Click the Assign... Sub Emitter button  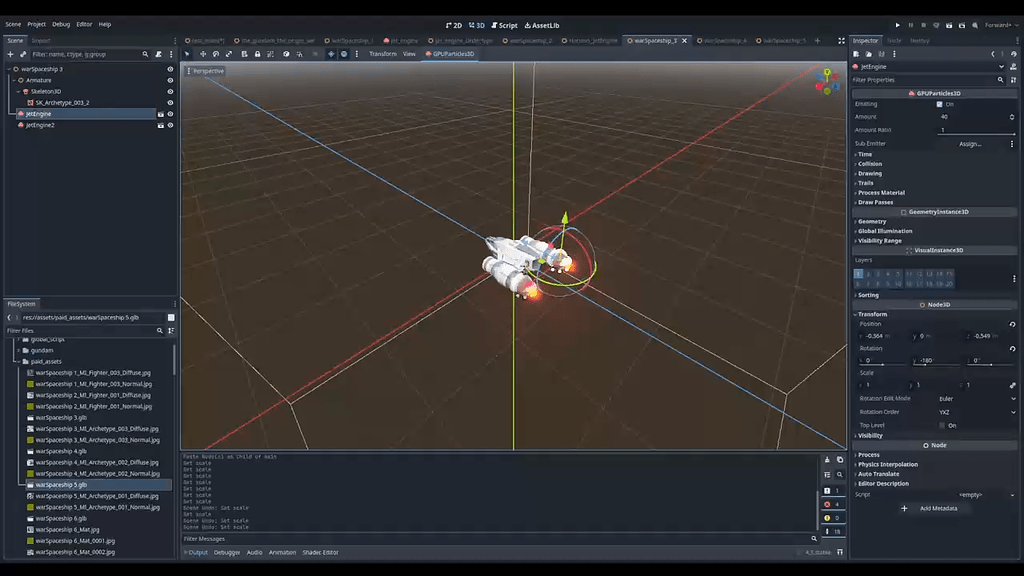[970, 144]
